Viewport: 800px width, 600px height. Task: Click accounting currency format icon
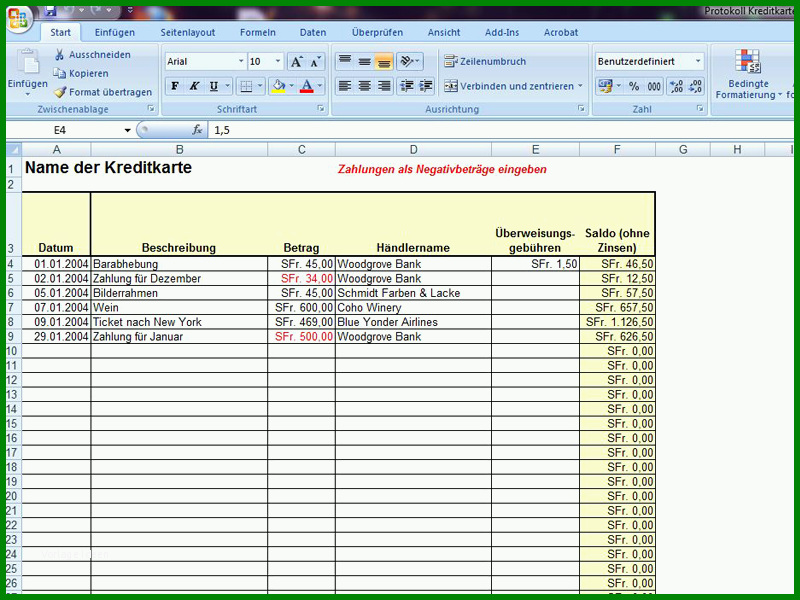[x=606, y=86]
